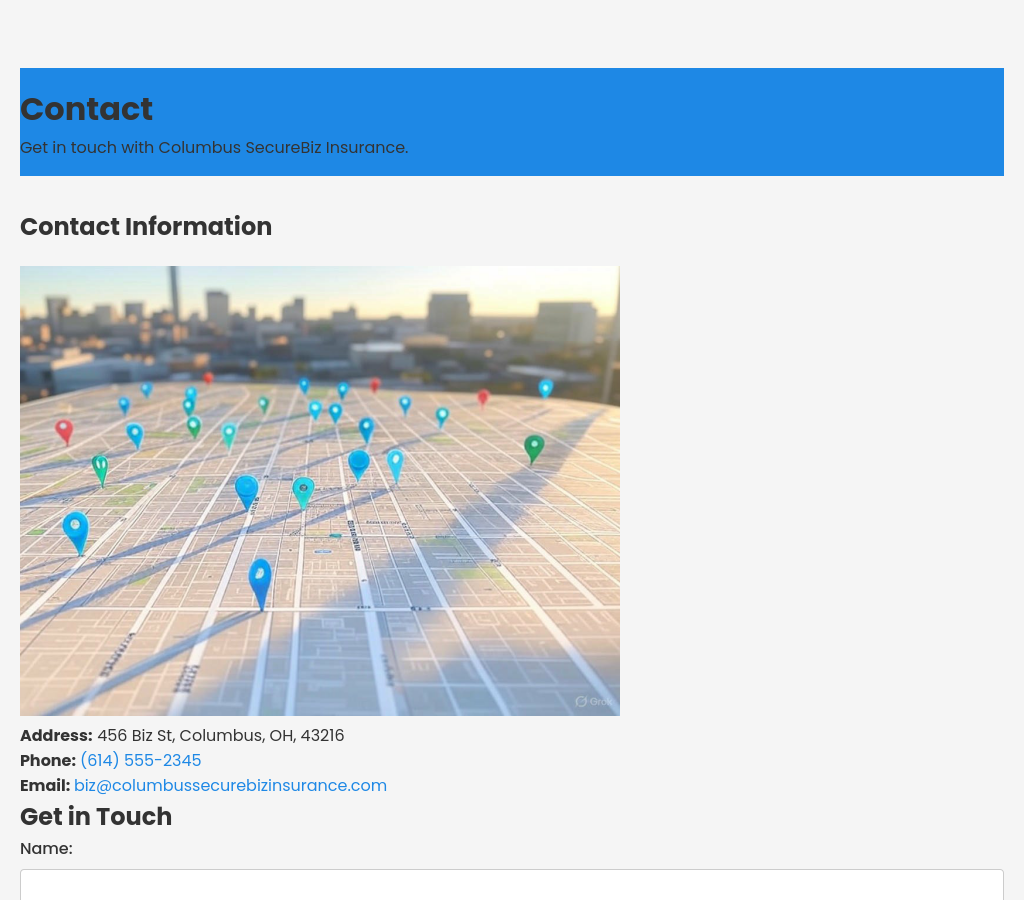Call the (614) 555-2345 phone link
This screenshot has width=1024, height=900.
click(x=140, y=761)
